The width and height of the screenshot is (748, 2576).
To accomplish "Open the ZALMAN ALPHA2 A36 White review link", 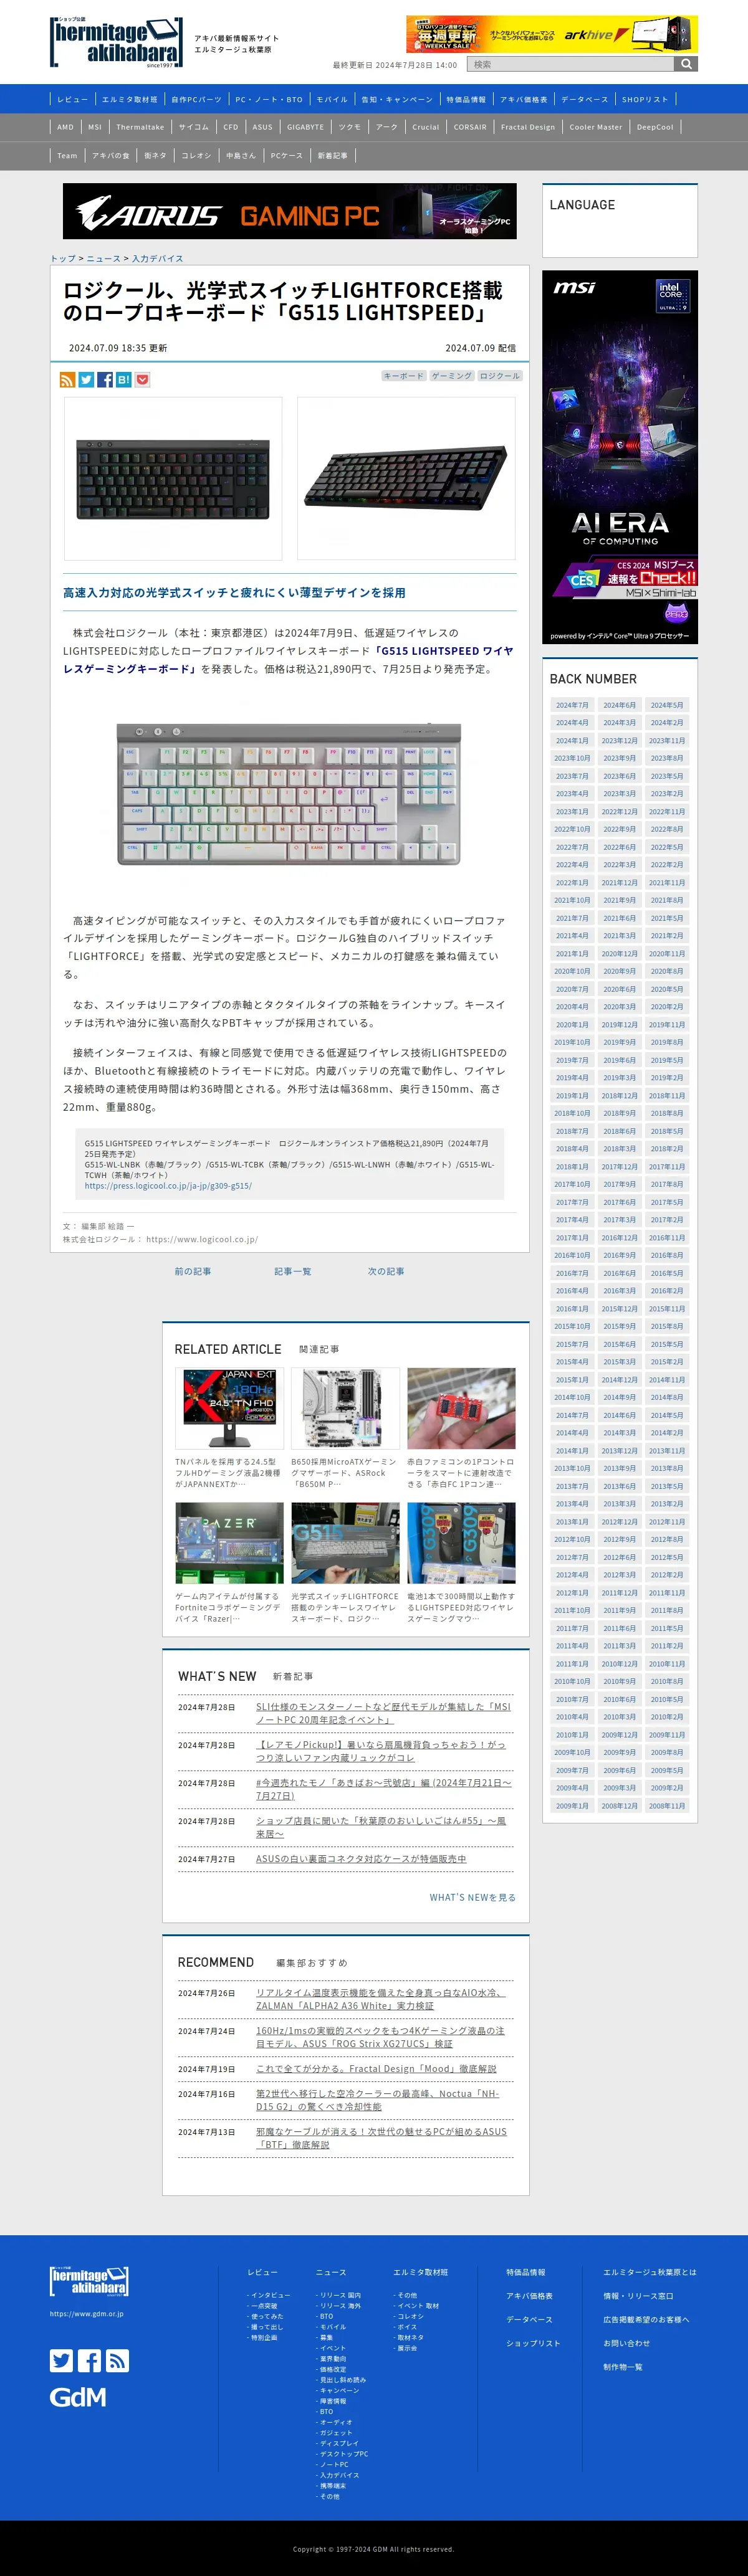I will pyautogui.click(x=381, y=1999).
